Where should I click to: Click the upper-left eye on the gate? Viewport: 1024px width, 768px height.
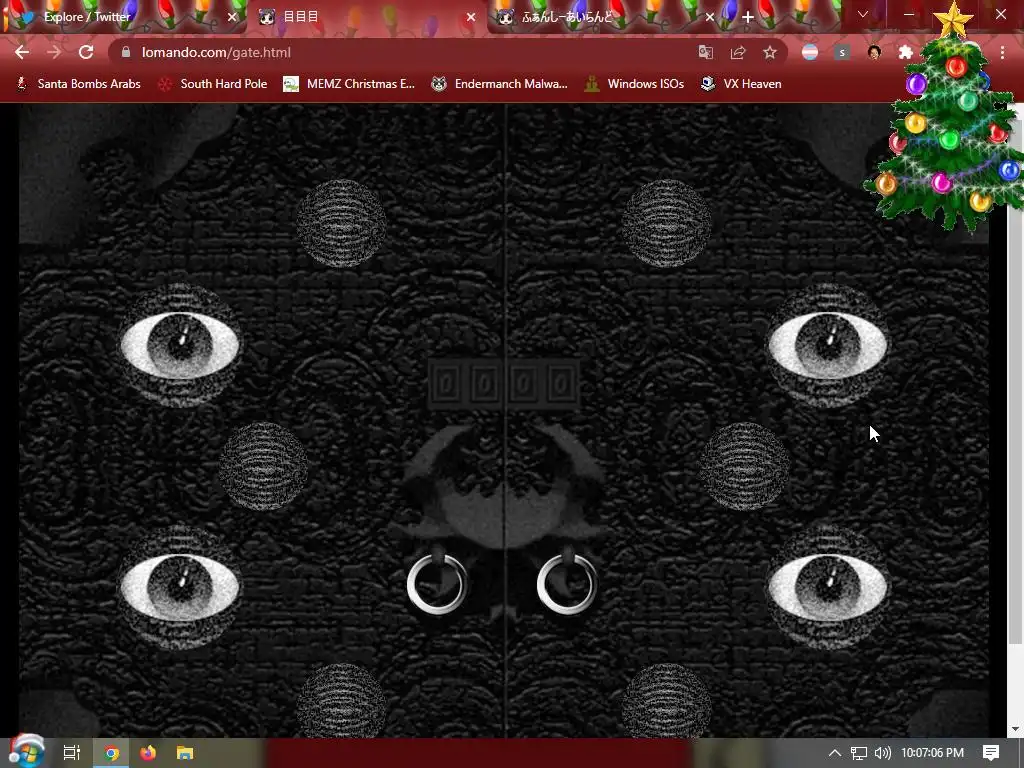coord(180,345)
